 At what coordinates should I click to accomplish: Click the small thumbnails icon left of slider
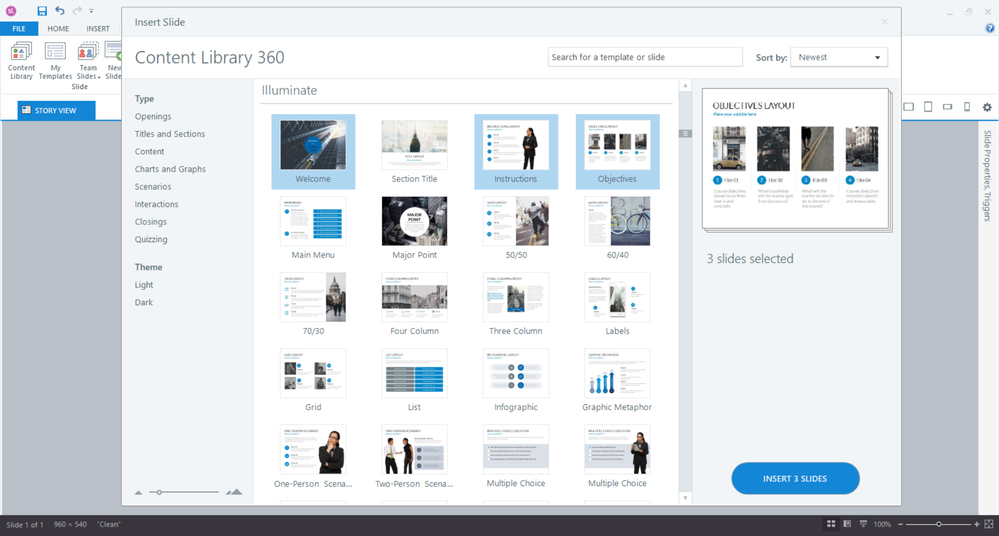tap(138, 493)
